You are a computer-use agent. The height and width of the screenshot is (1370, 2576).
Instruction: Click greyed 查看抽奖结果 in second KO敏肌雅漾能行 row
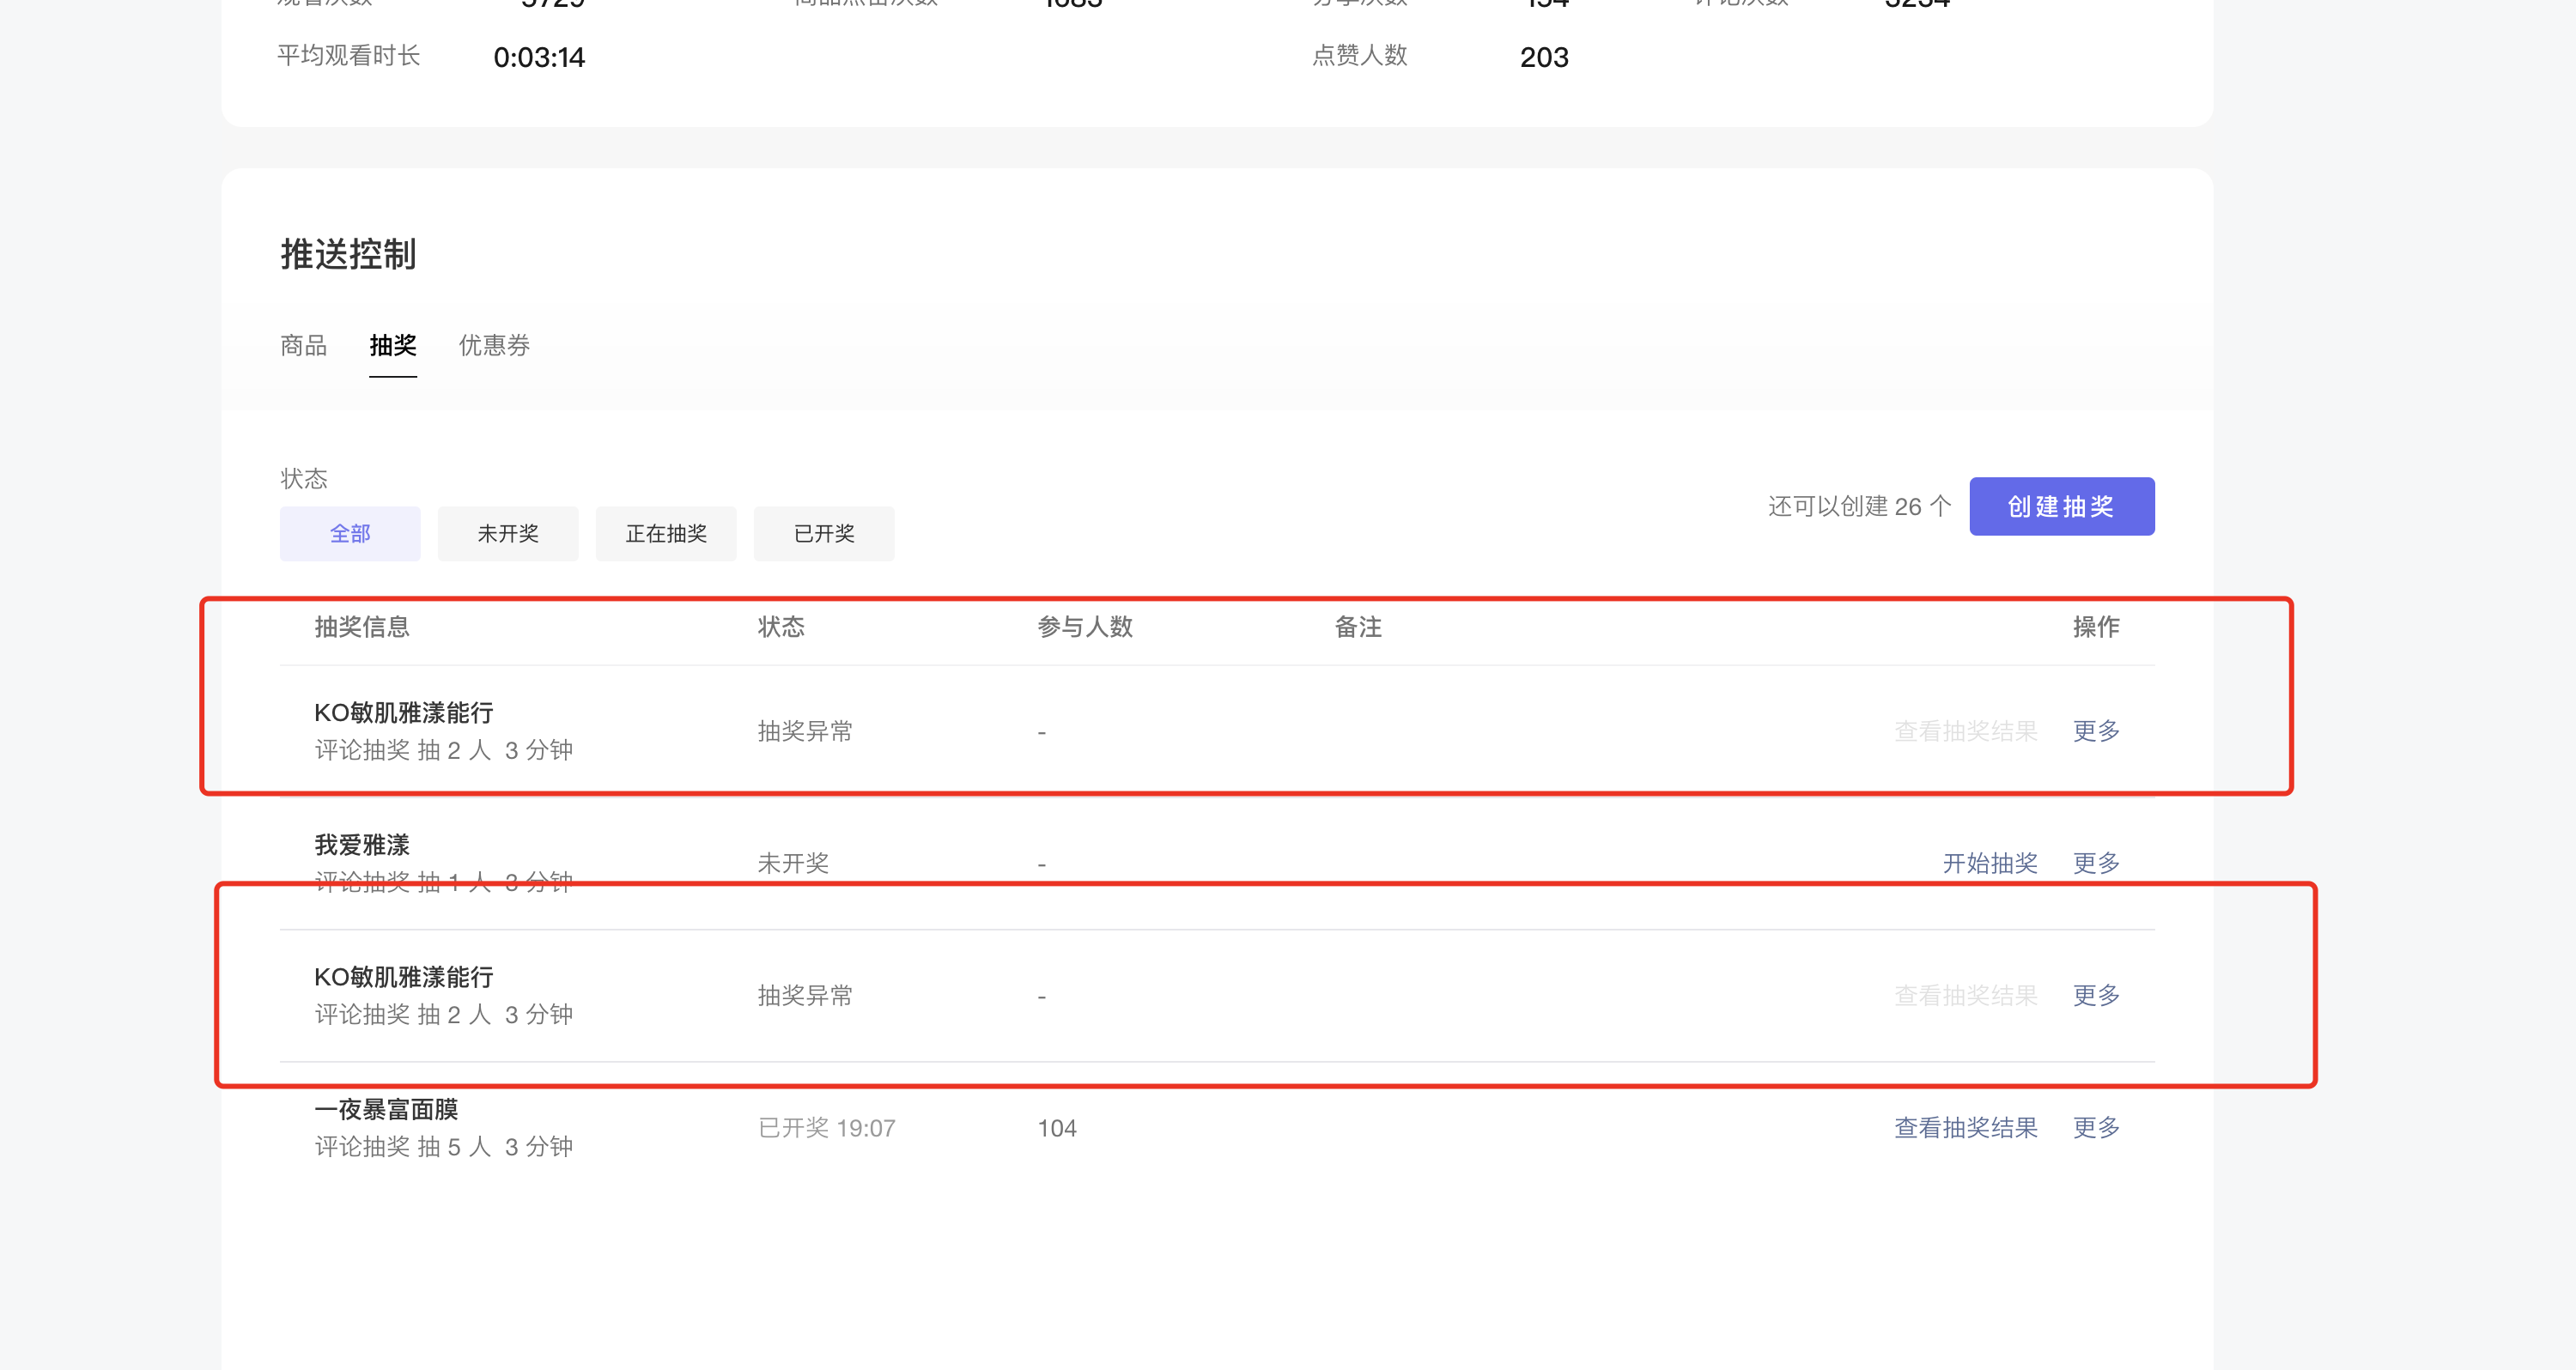pos(1965,994)
